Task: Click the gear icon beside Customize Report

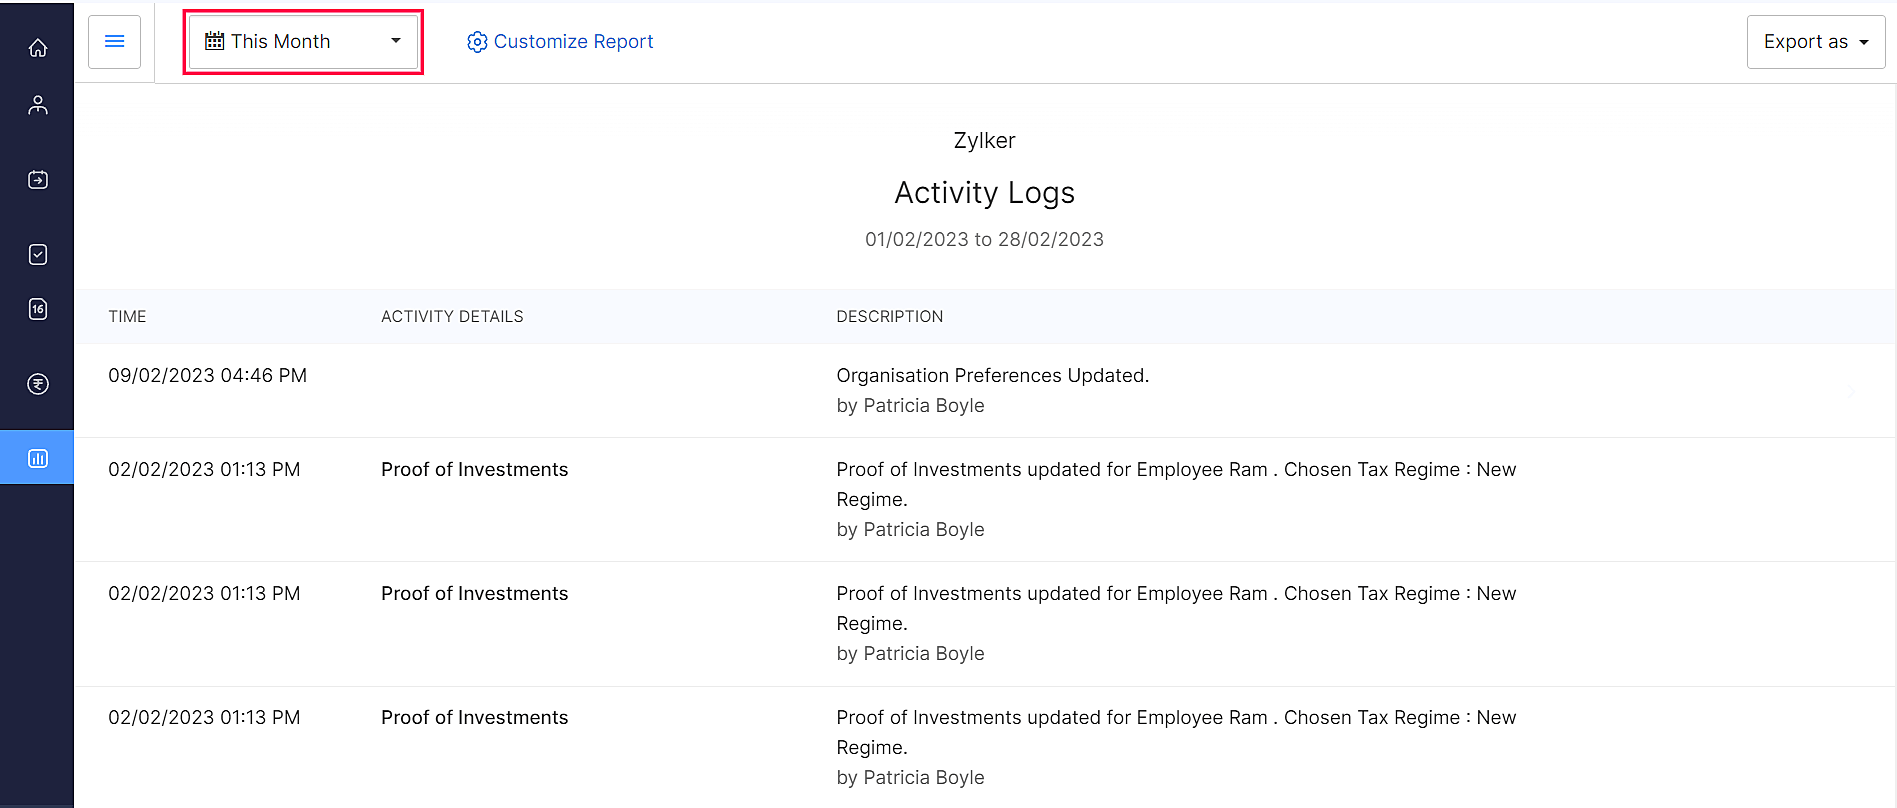Action: coord(477,42)
